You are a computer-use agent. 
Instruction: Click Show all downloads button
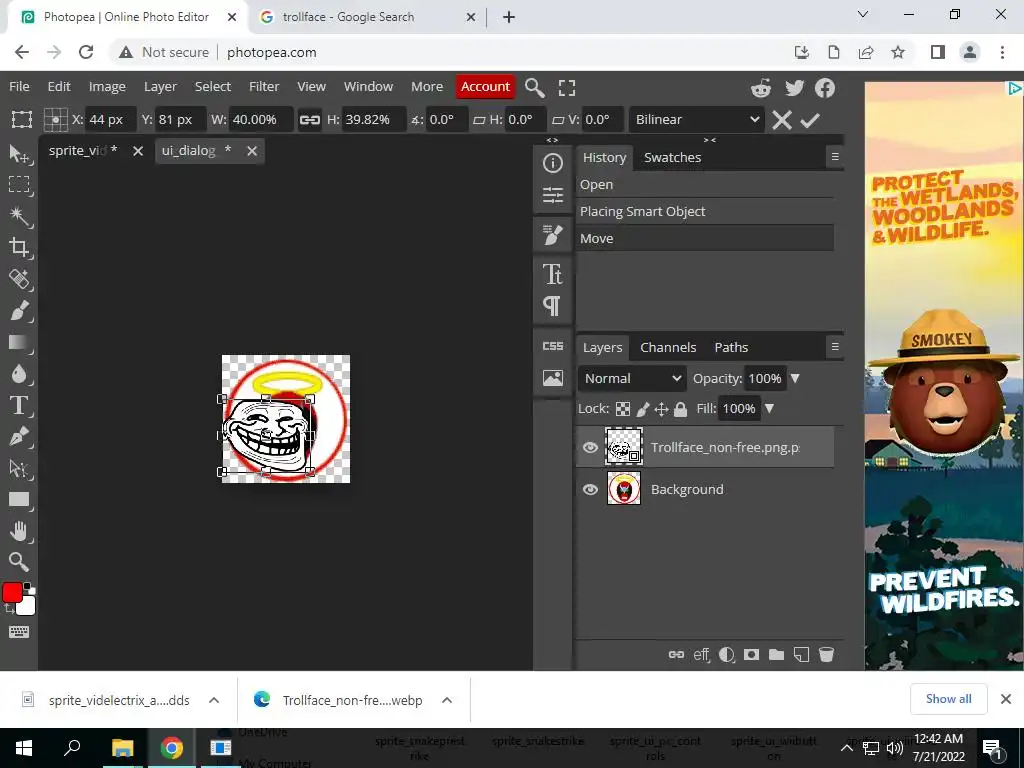click(948, 699)
